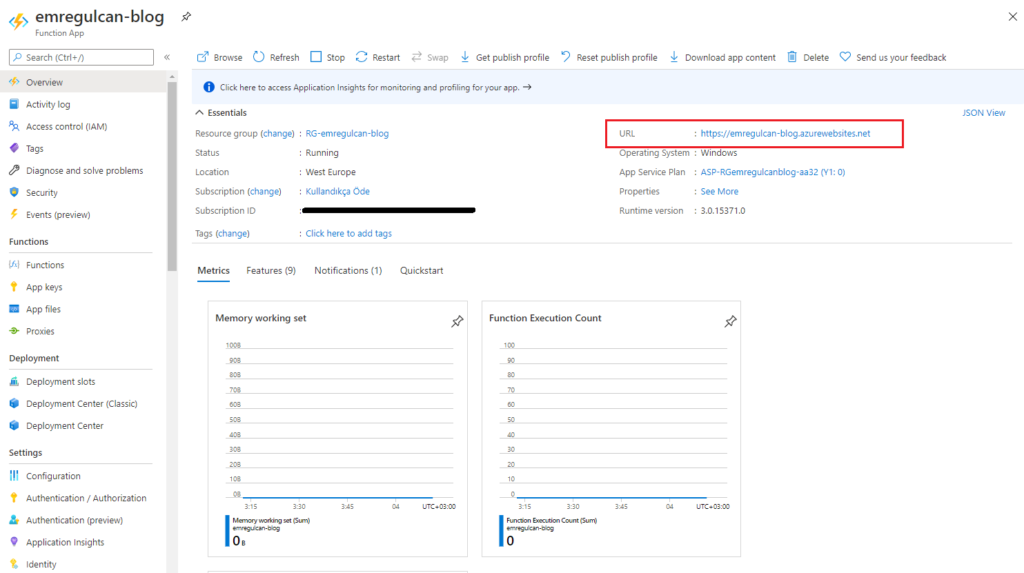Click the Activity log sidebar icon

(14, 104)
